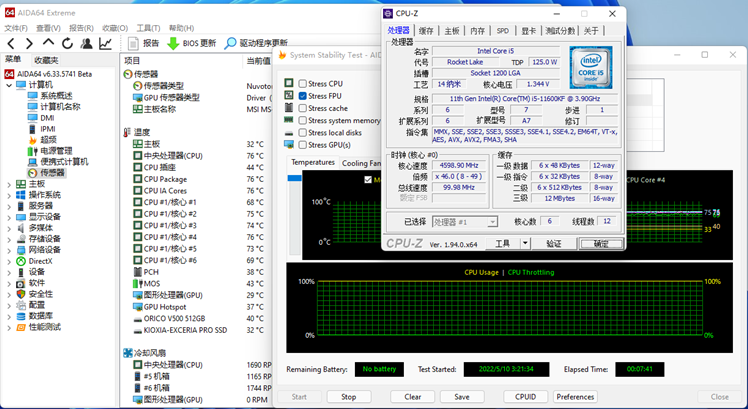Image resolution: width=748 pixels, height=409 pixels.
Task: Switch to the 内存 tab in CPU-Z
Action: (477, 31)
